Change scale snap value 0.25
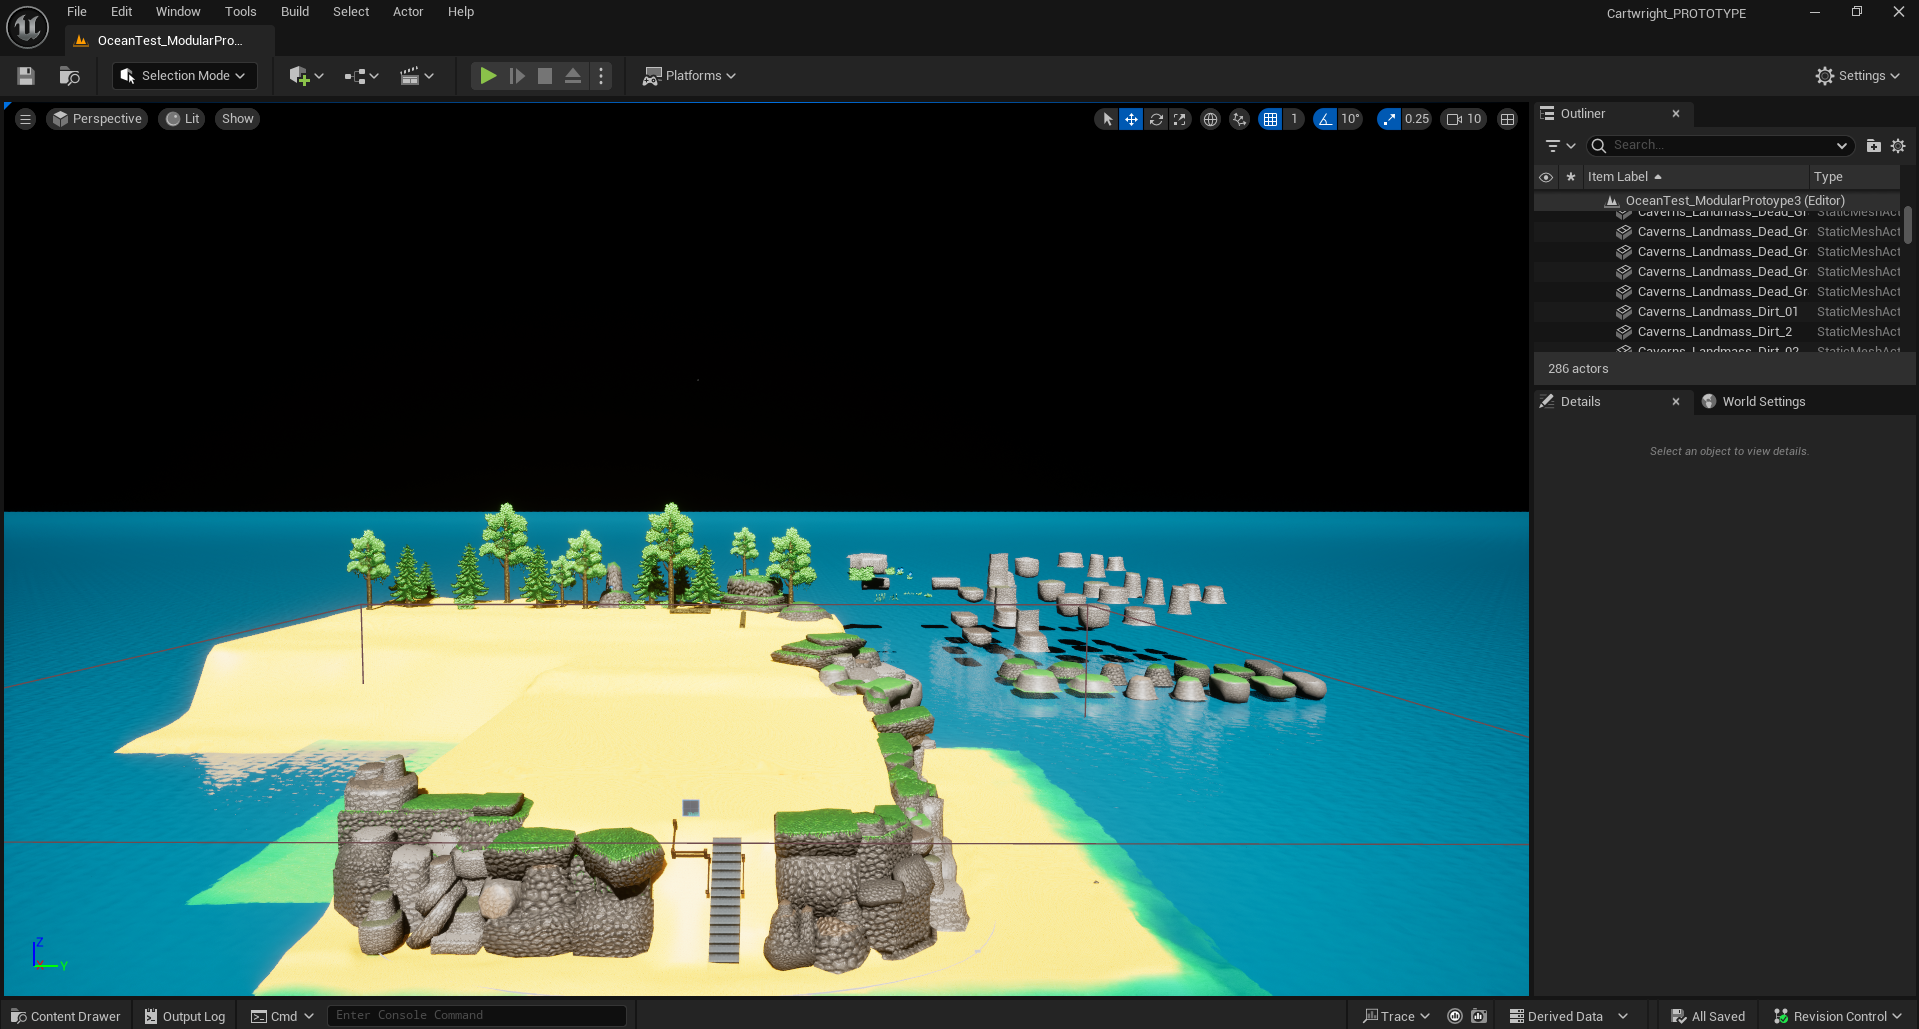1919x1029 pixels. (1417, 119)
